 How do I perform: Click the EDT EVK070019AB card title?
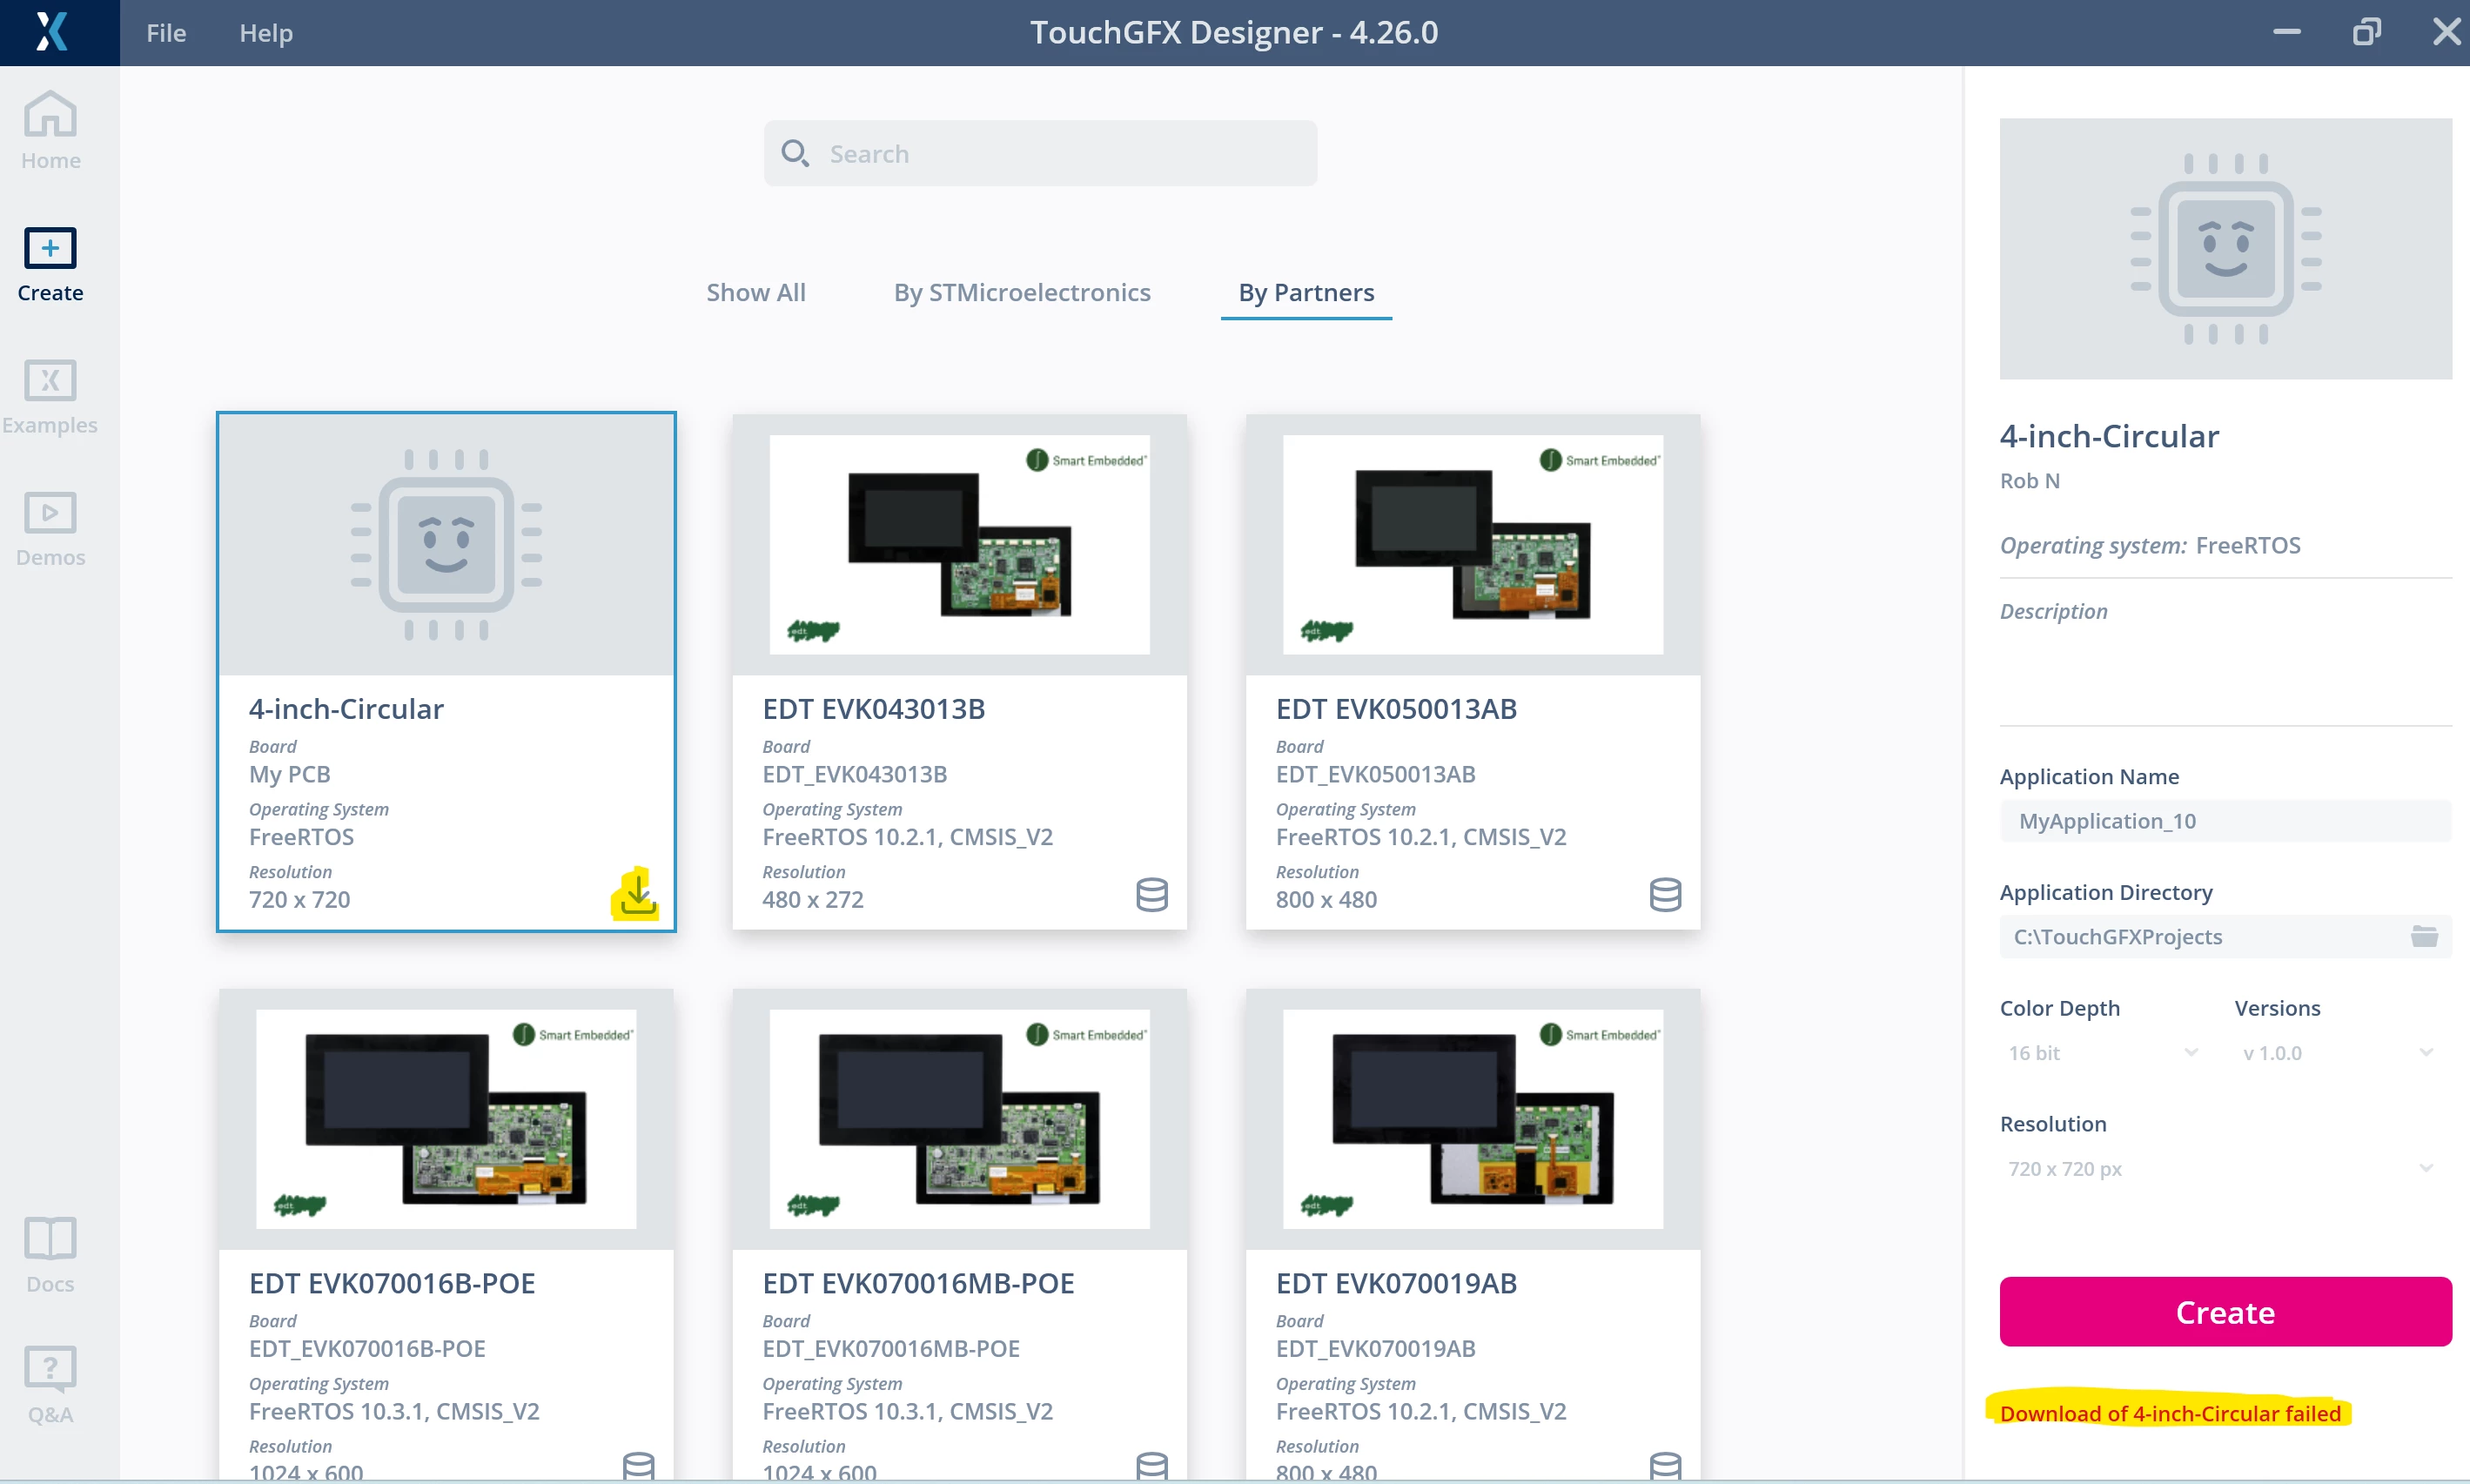click(1396, 1283)
